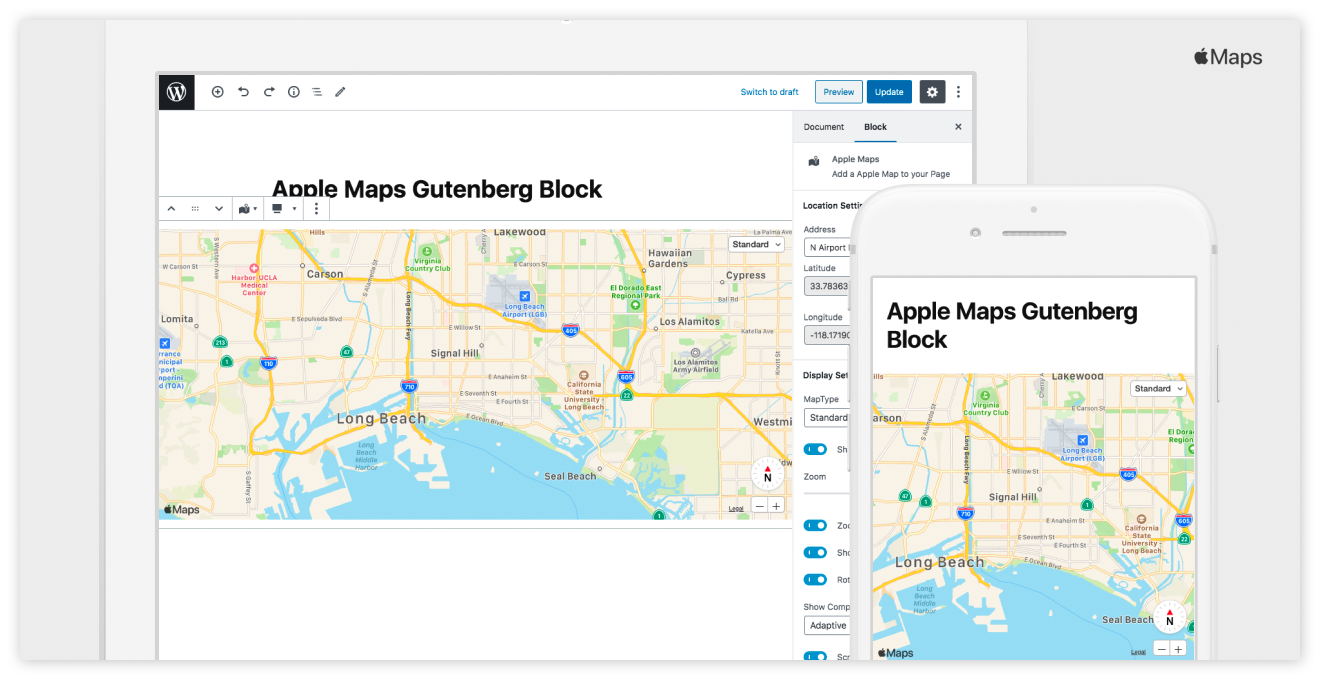
Task: Open the block navigation list icon
Action: pos(316,92)
